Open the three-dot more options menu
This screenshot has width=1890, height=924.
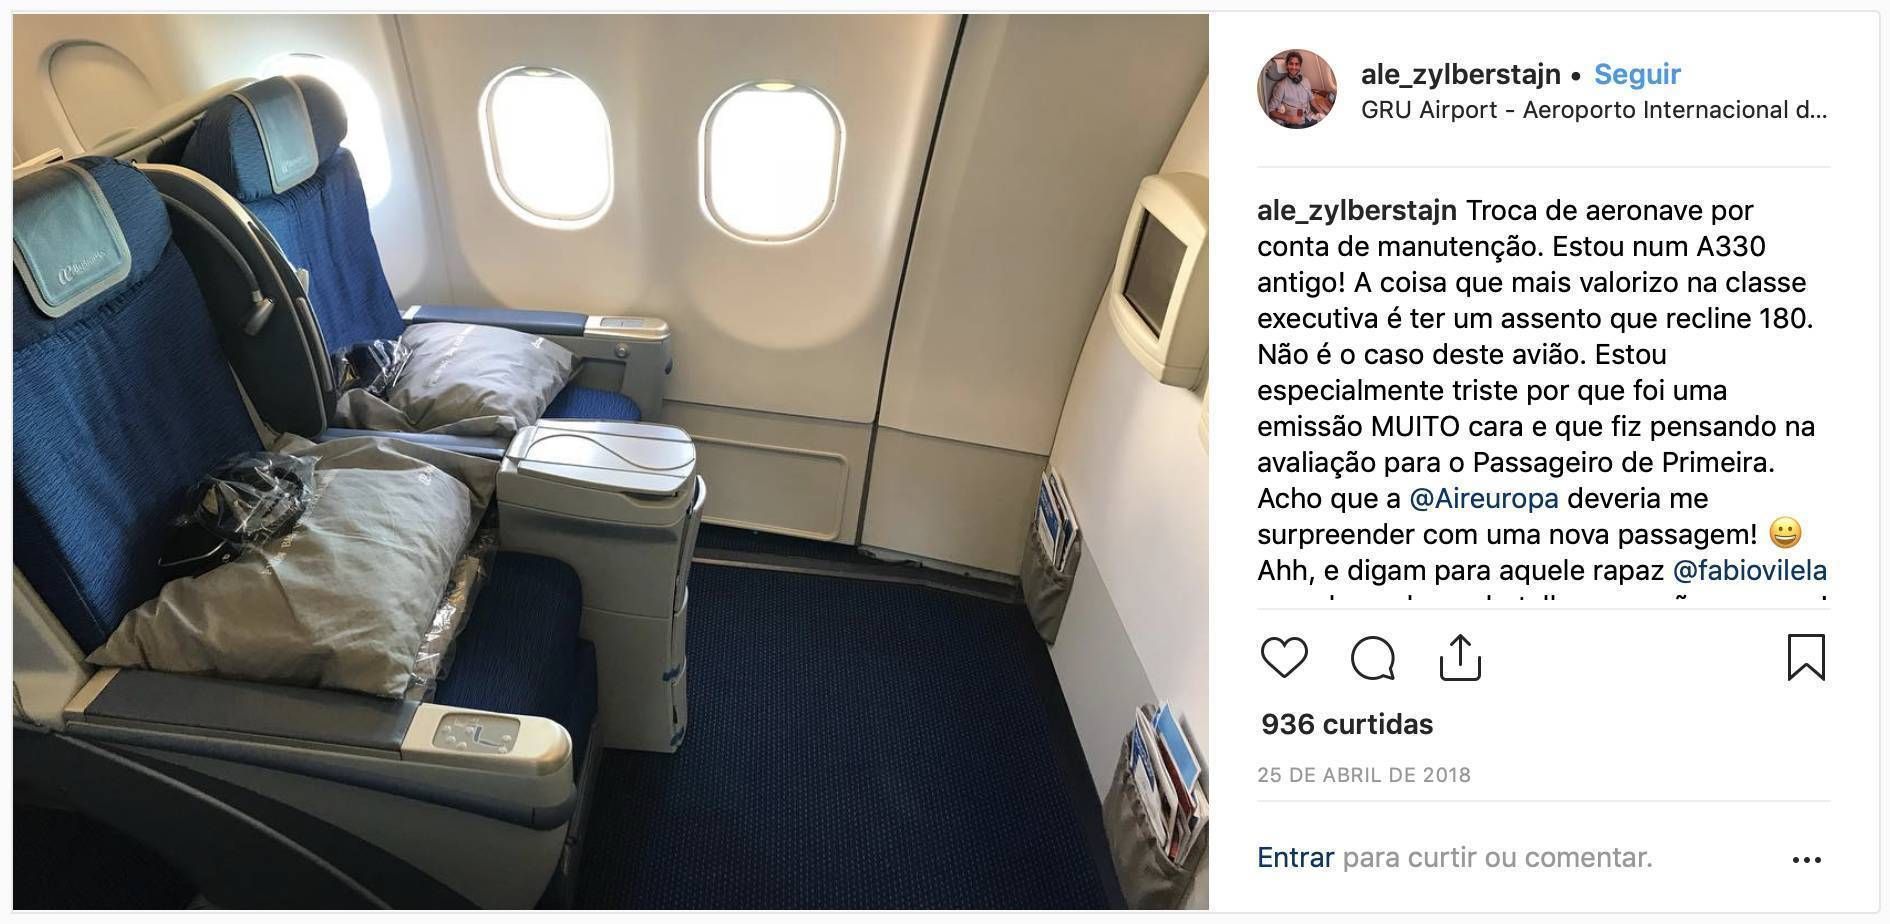tap(1807, 859)
